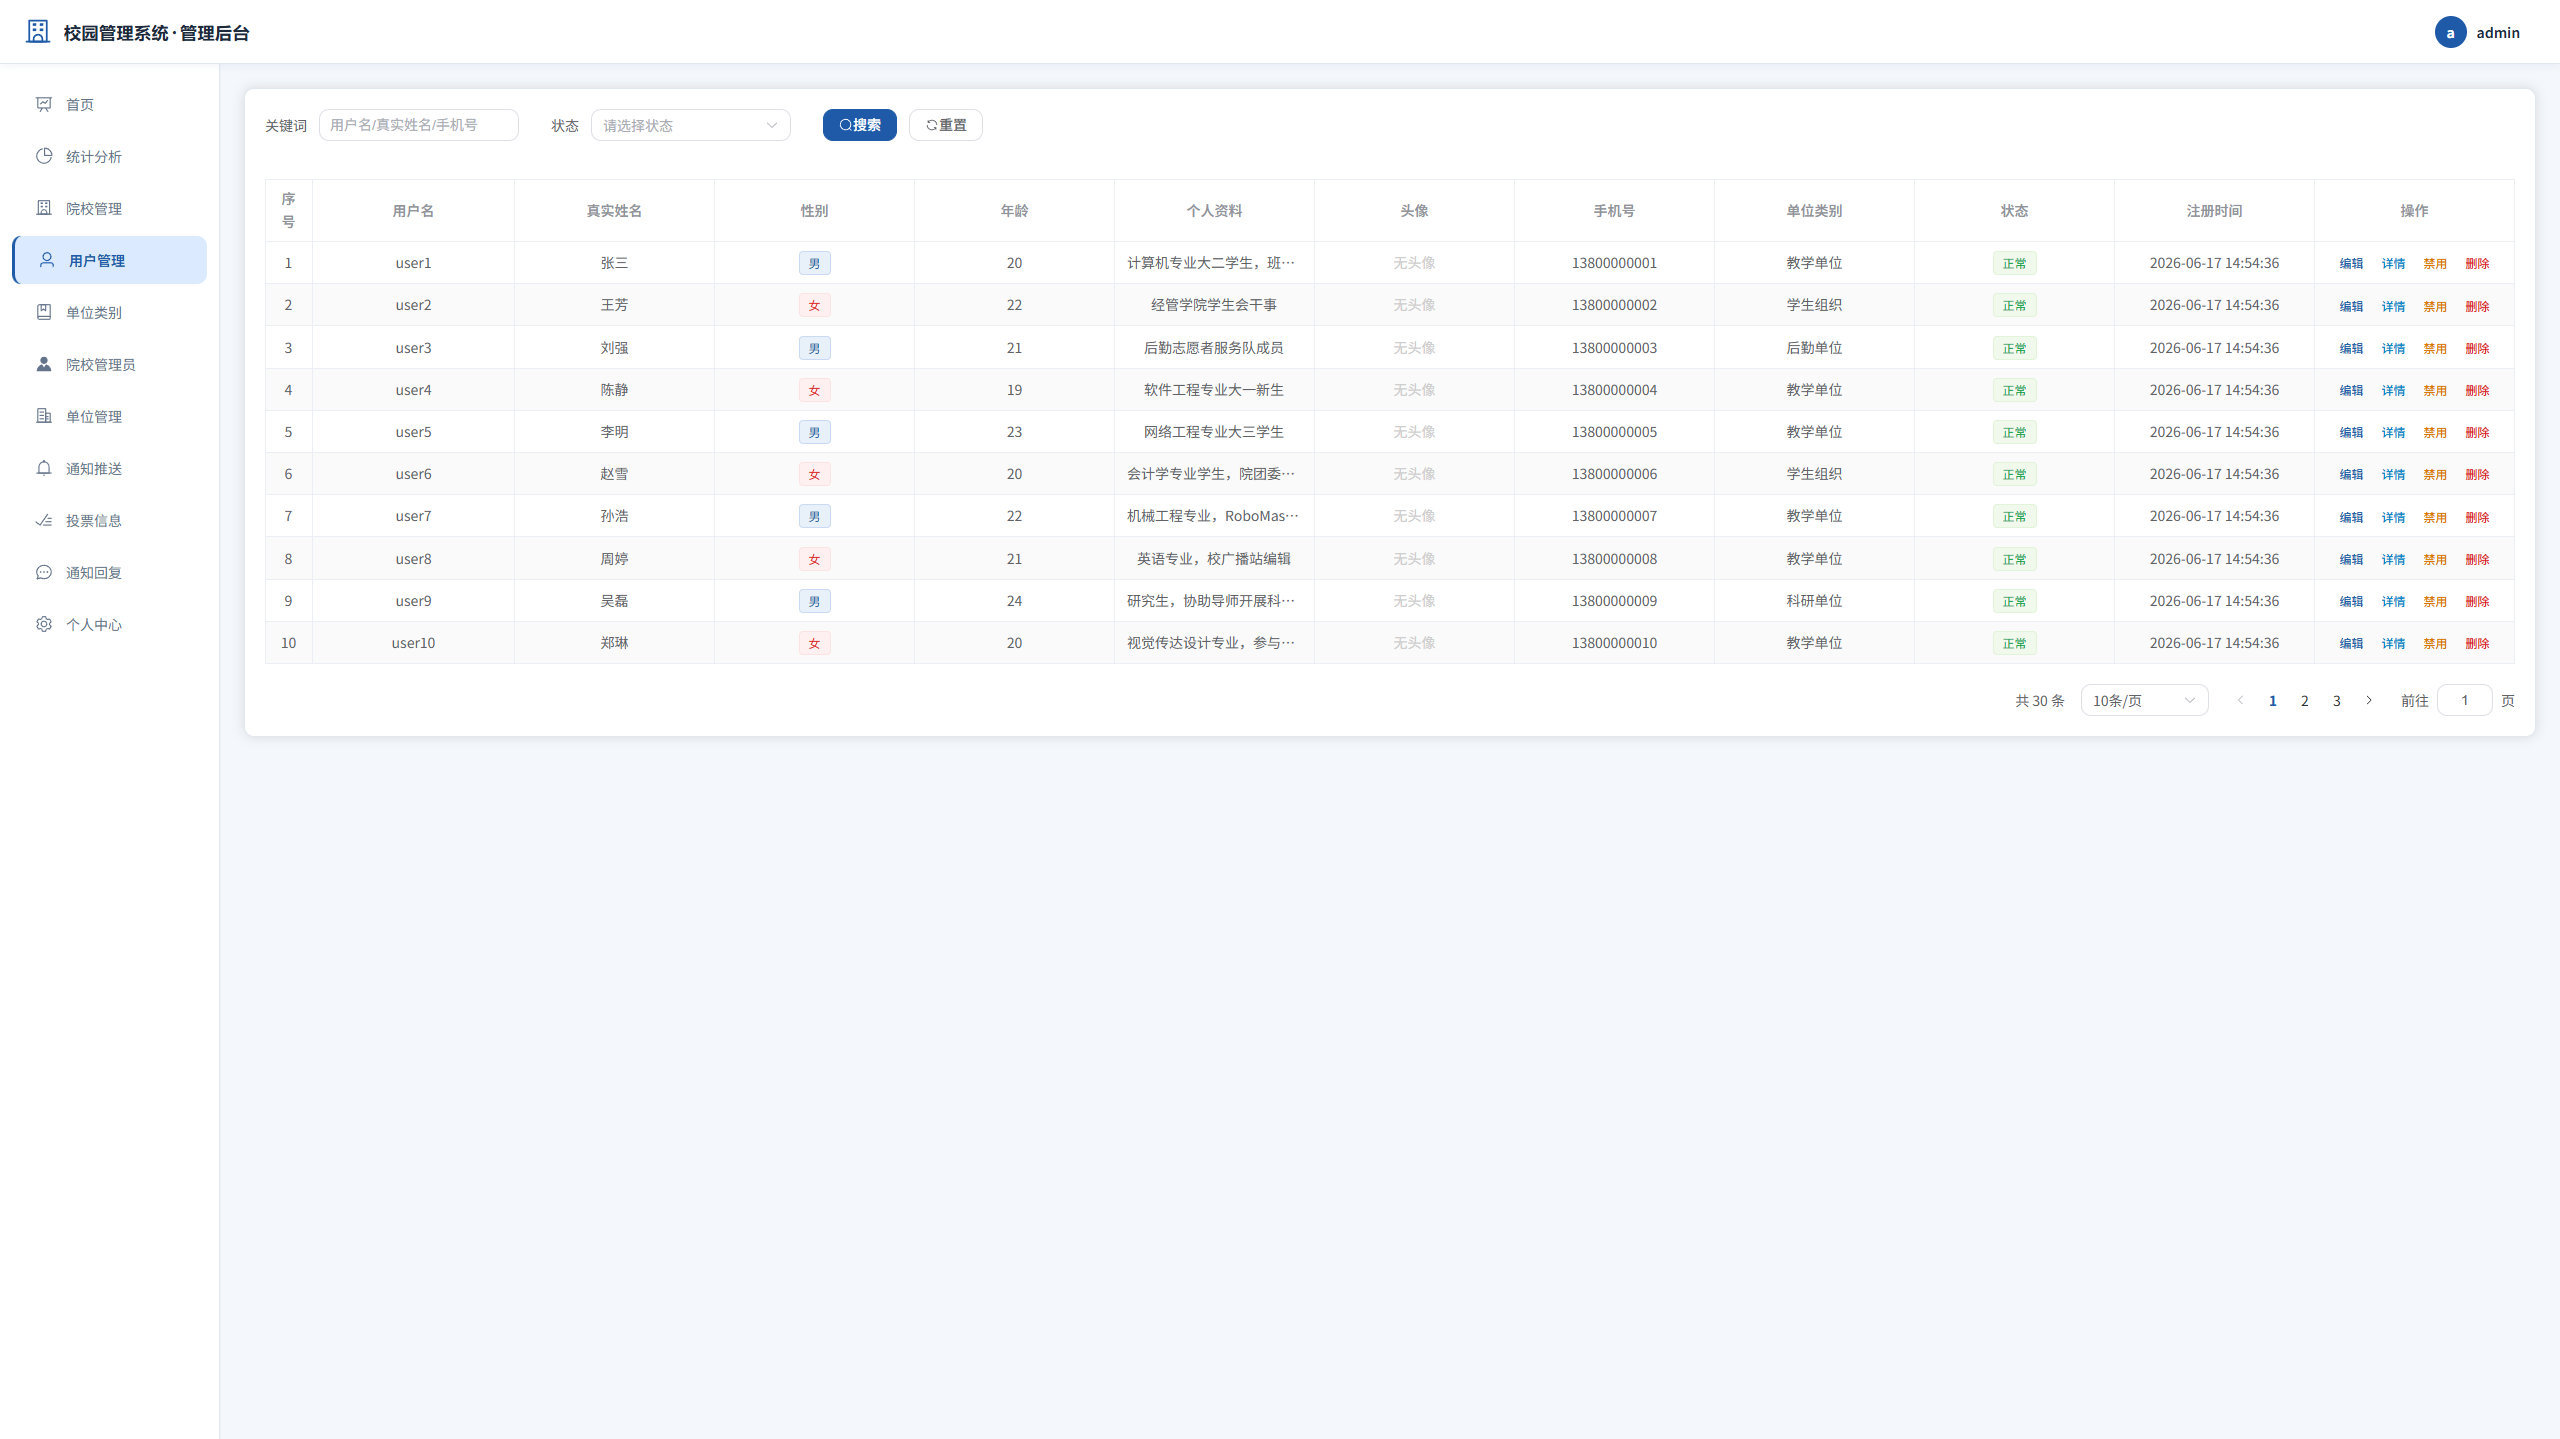Screen dimensions: 2560x1439
Task: Click the page jump number field
Action: pyautogui.click(x=2465, y=700)
